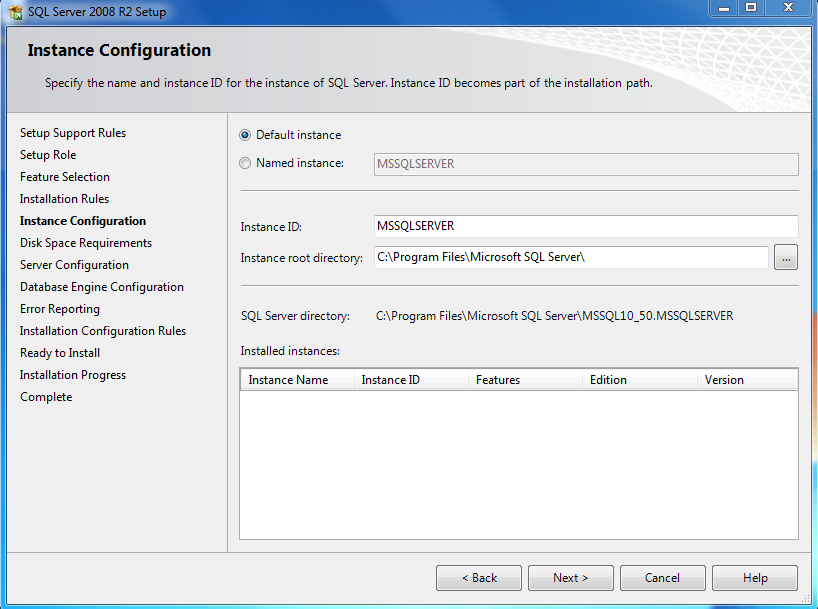Cancel the SQL Server setup

[x=663, y=578]
